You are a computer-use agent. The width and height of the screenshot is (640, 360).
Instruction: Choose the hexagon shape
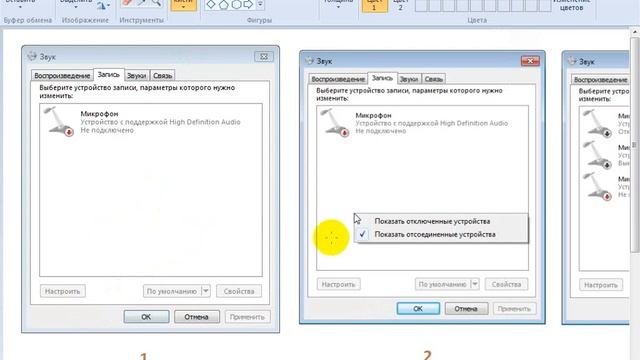click(x=236, y=4)
